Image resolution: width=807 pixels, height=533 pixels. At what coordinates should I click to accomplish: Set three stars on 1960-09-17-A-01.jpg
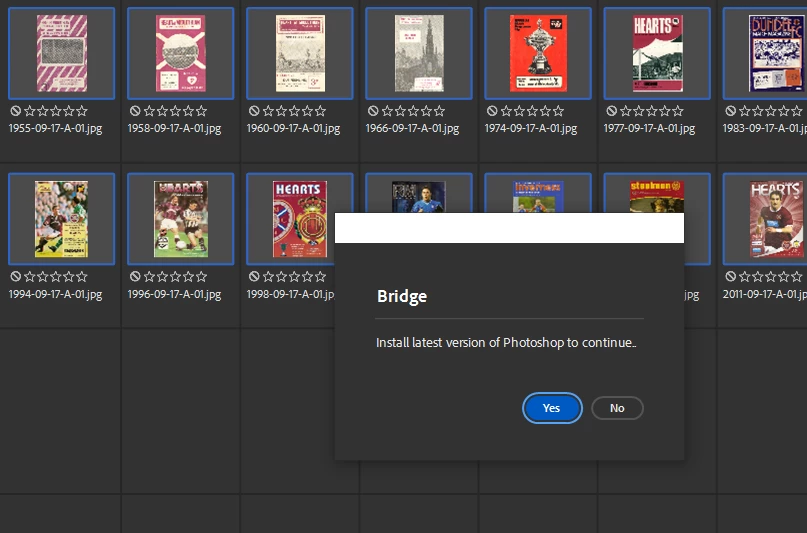click(294, 111)
